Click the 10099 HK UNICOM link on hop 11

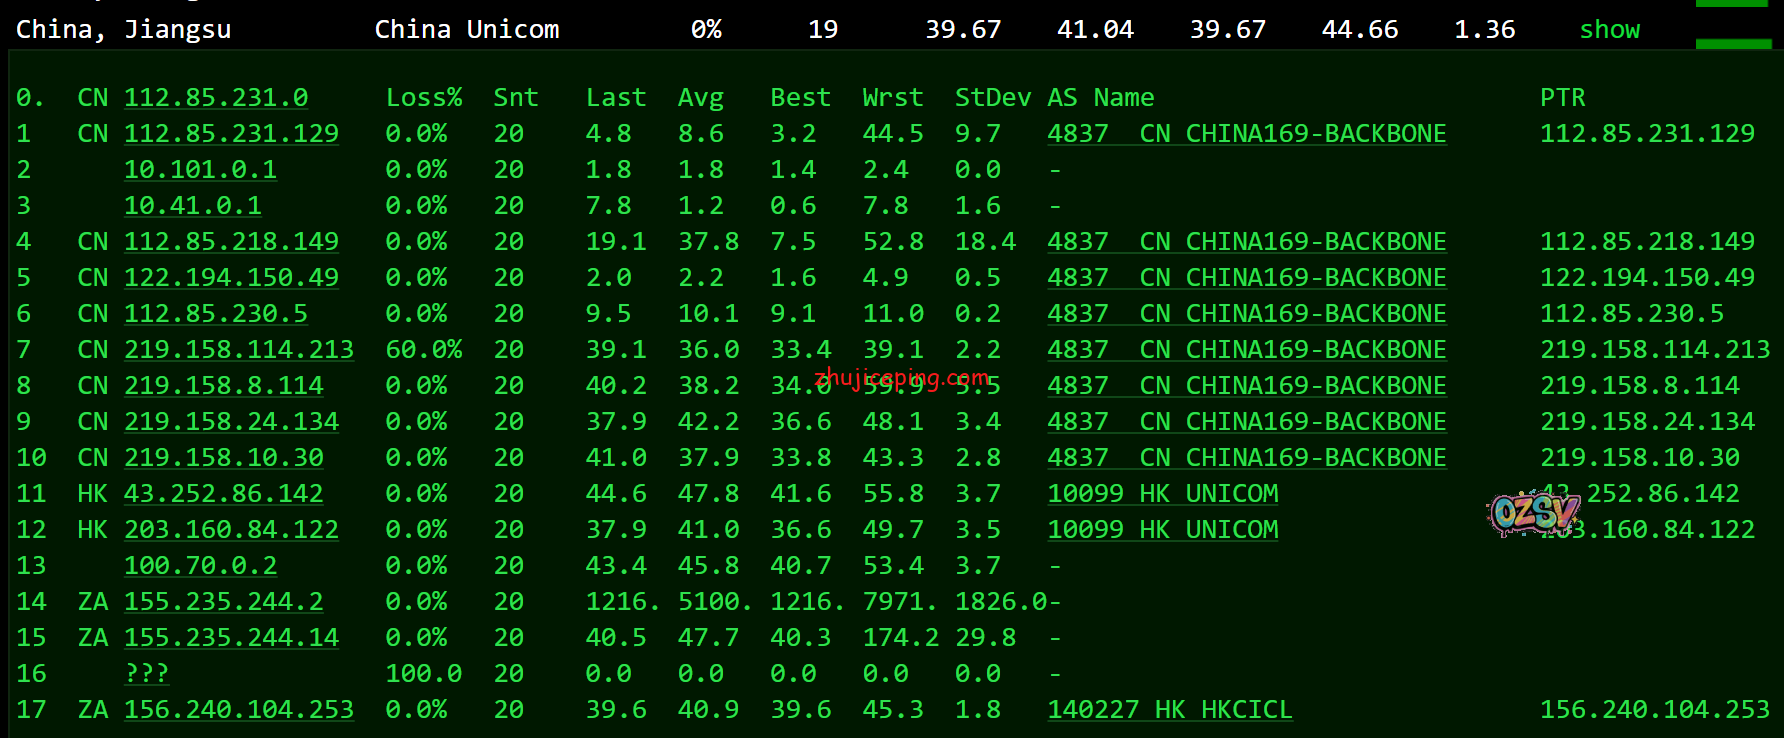tap(1162, 494)
